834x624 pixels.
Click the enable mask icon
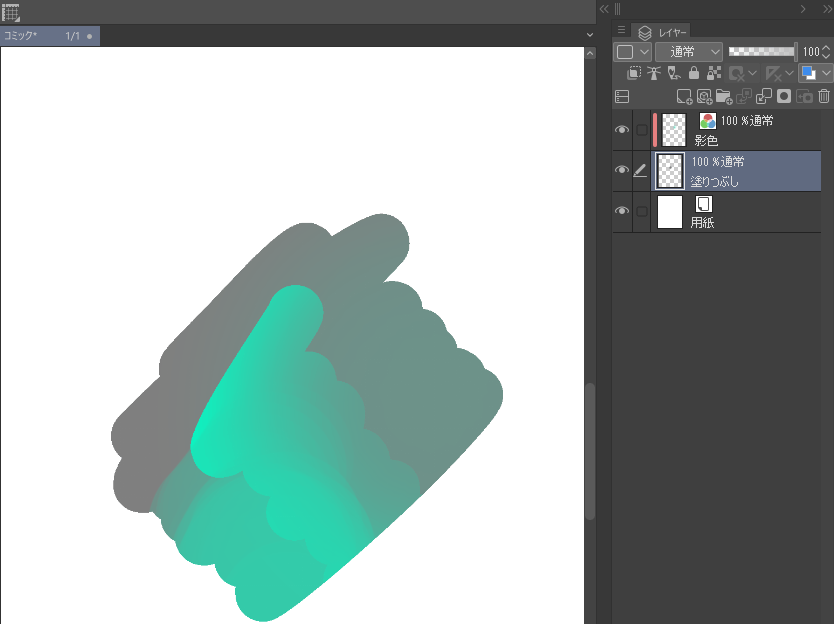point(737,73)
